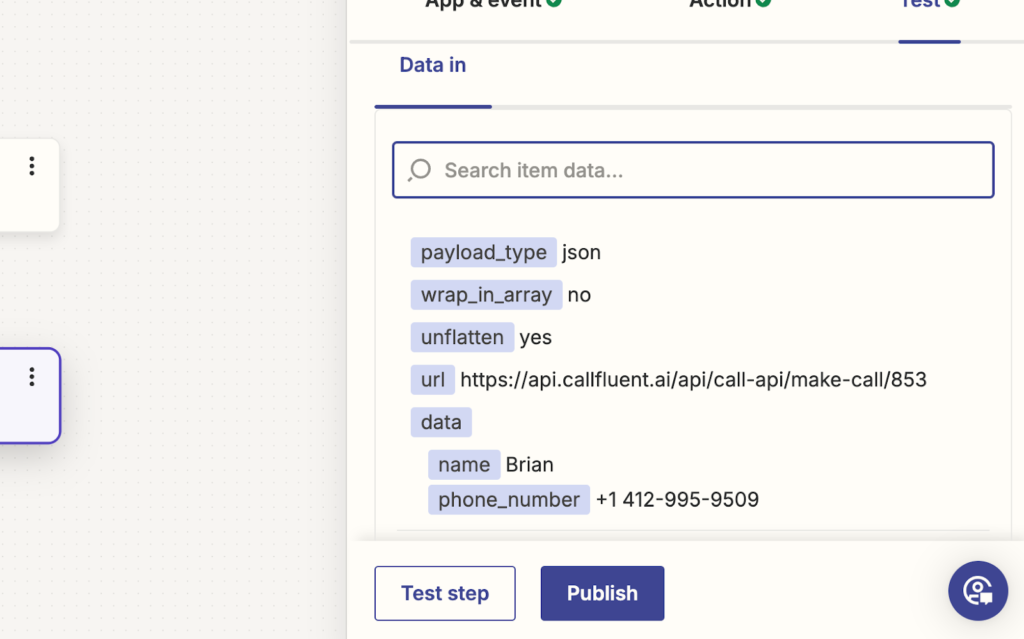Select the Action tab

(719, 4)
